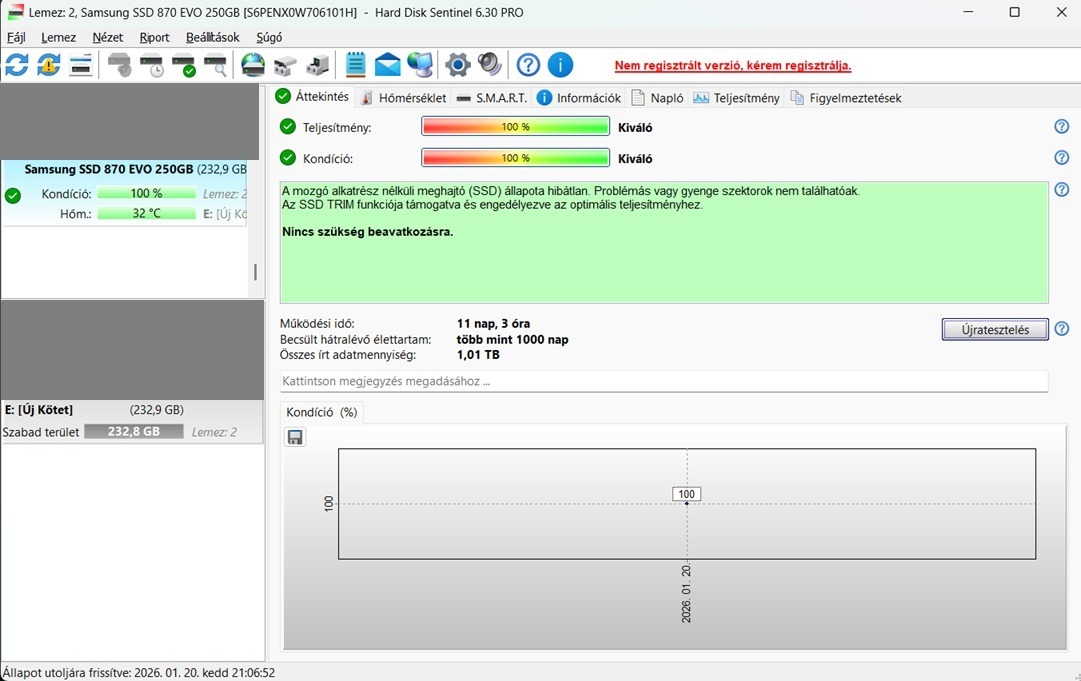The image size is (1081, 681).
Task: Click the Kondíció 100 % bar in disk list
Action: [x=147, y=194]
